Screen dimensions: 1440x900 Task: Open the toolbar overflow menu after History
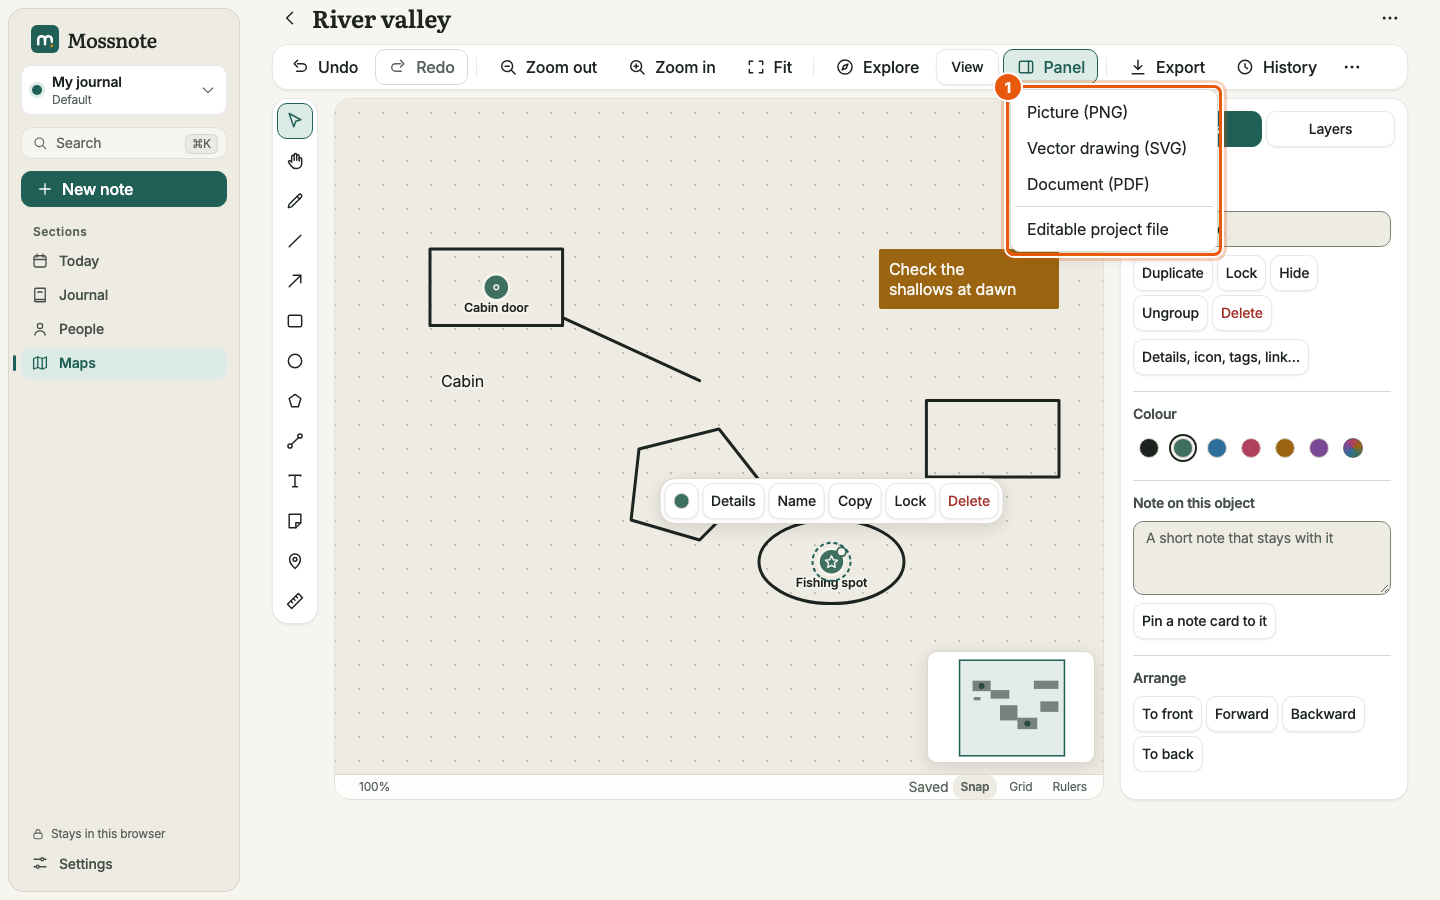(x=1352, y=67)
